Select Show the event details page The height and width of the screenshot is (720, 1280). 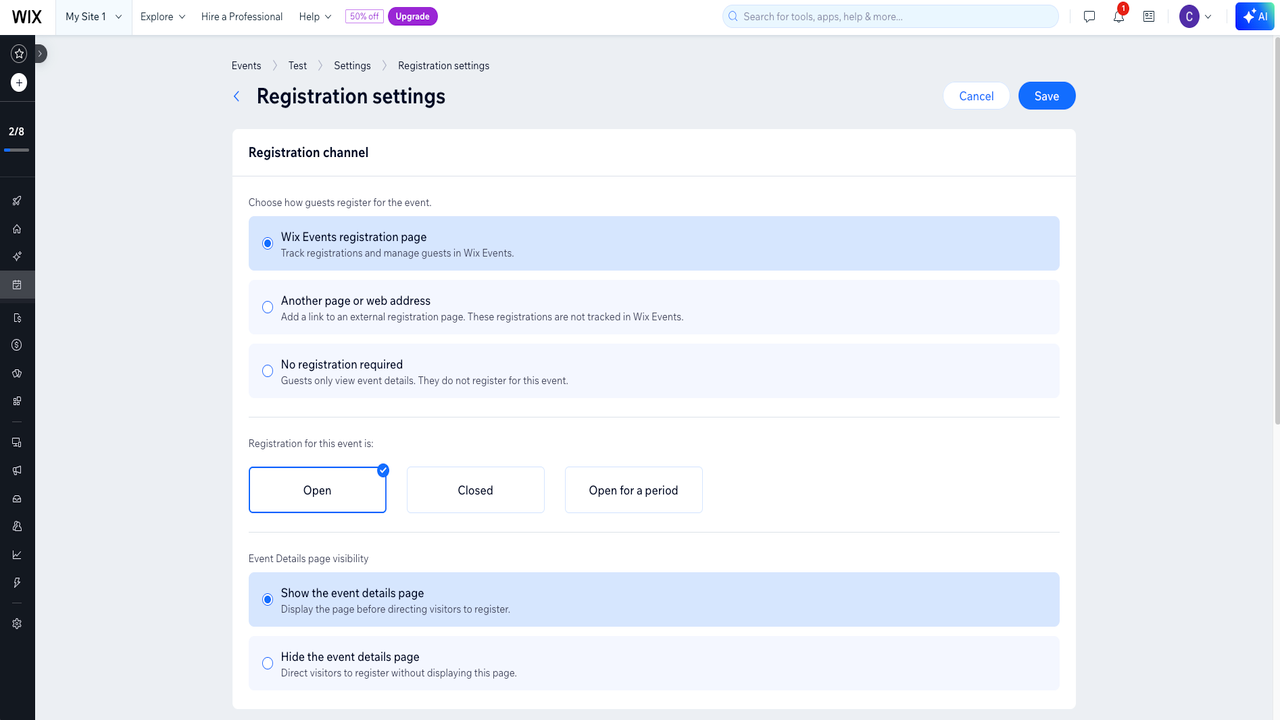(654, 600)
